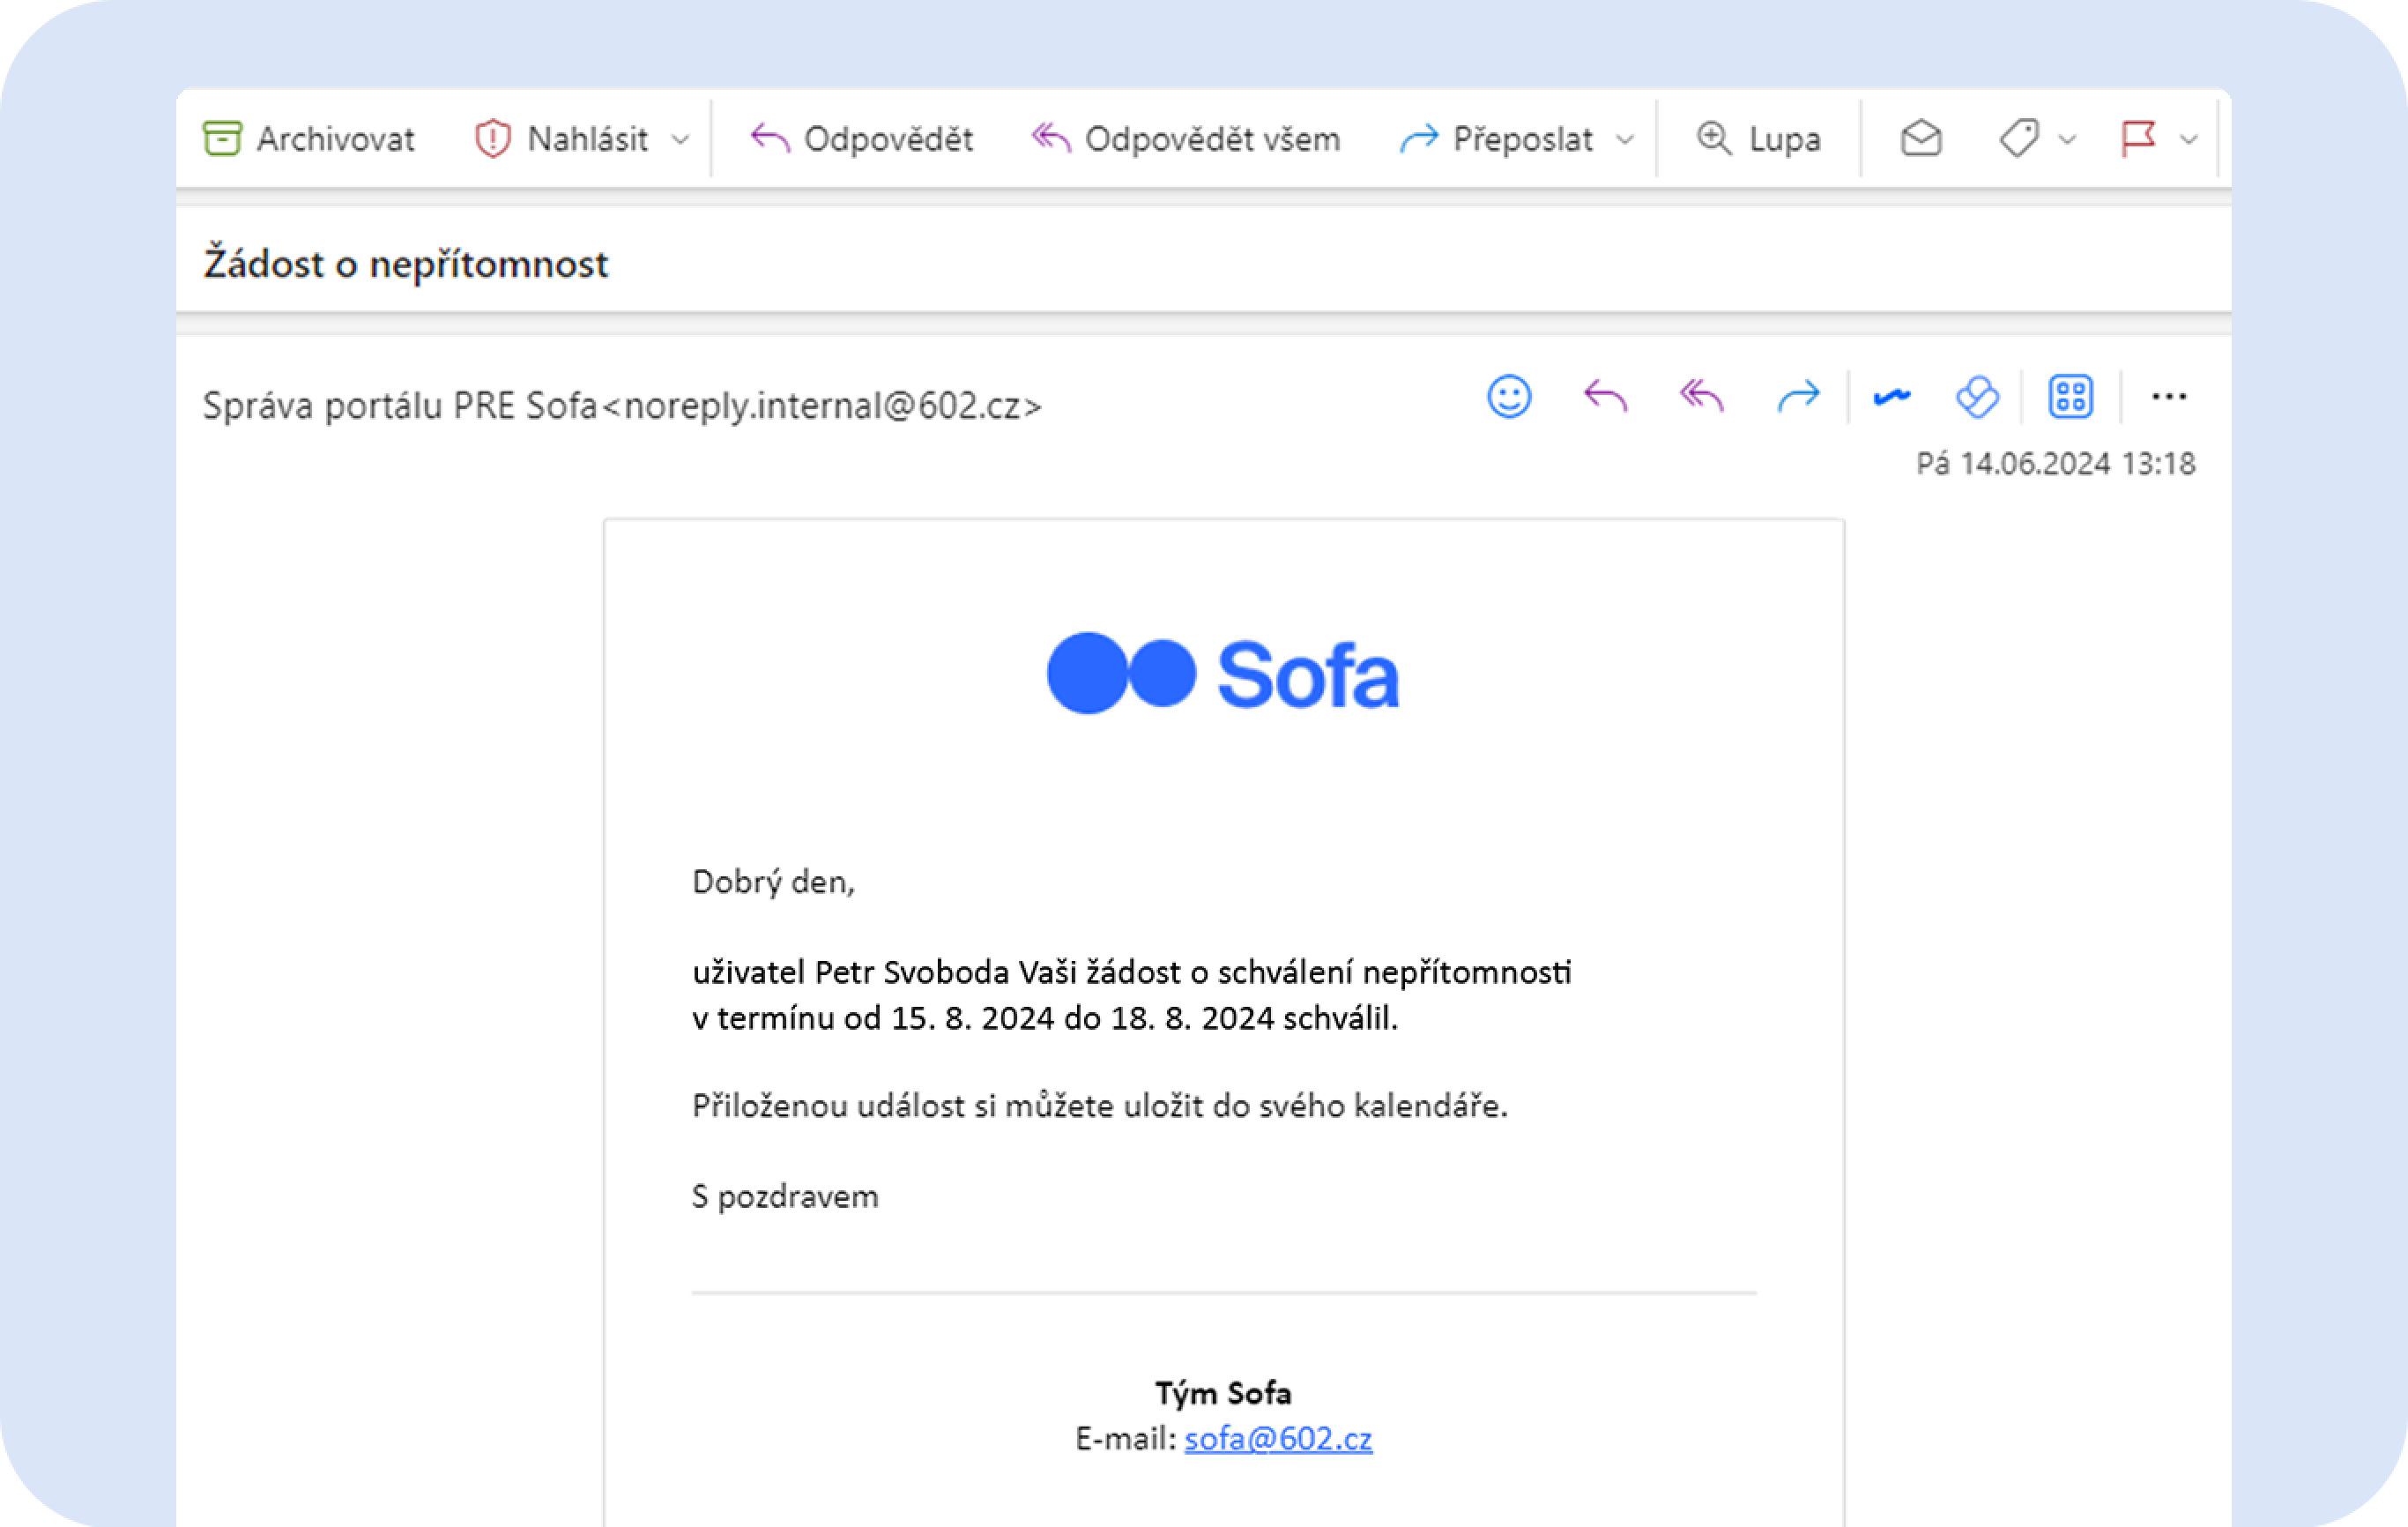This screenshot has width=2408, height=1527.
Task: Click the line starting Přiloženou událost
Action: click(1099, 1106)
